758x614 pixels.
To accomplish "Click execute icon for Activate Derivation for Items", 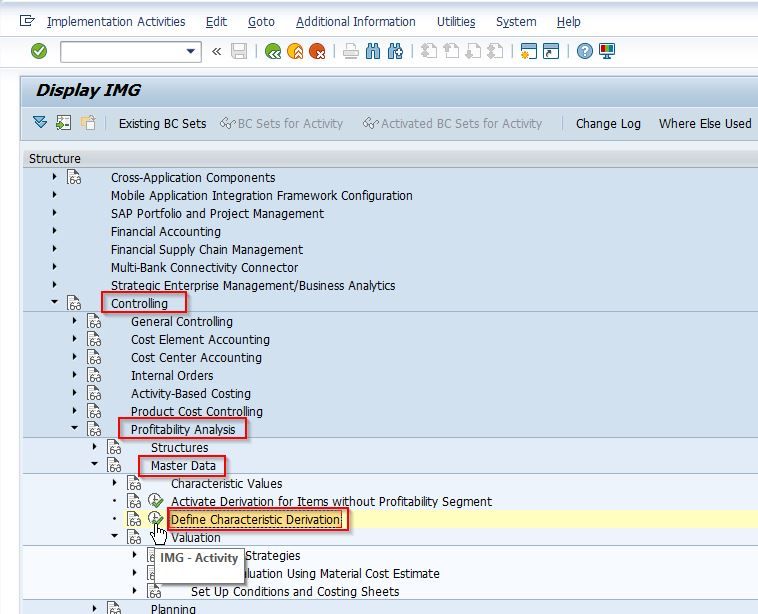I will (155, 500).
